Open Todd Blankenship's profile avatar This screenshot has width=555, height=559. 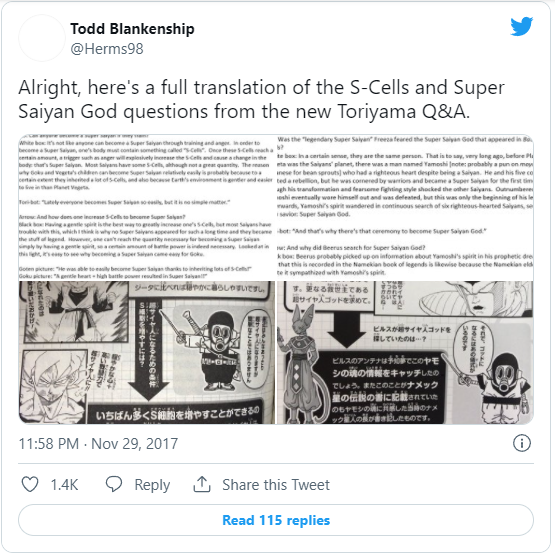click(x=42, y=38)
